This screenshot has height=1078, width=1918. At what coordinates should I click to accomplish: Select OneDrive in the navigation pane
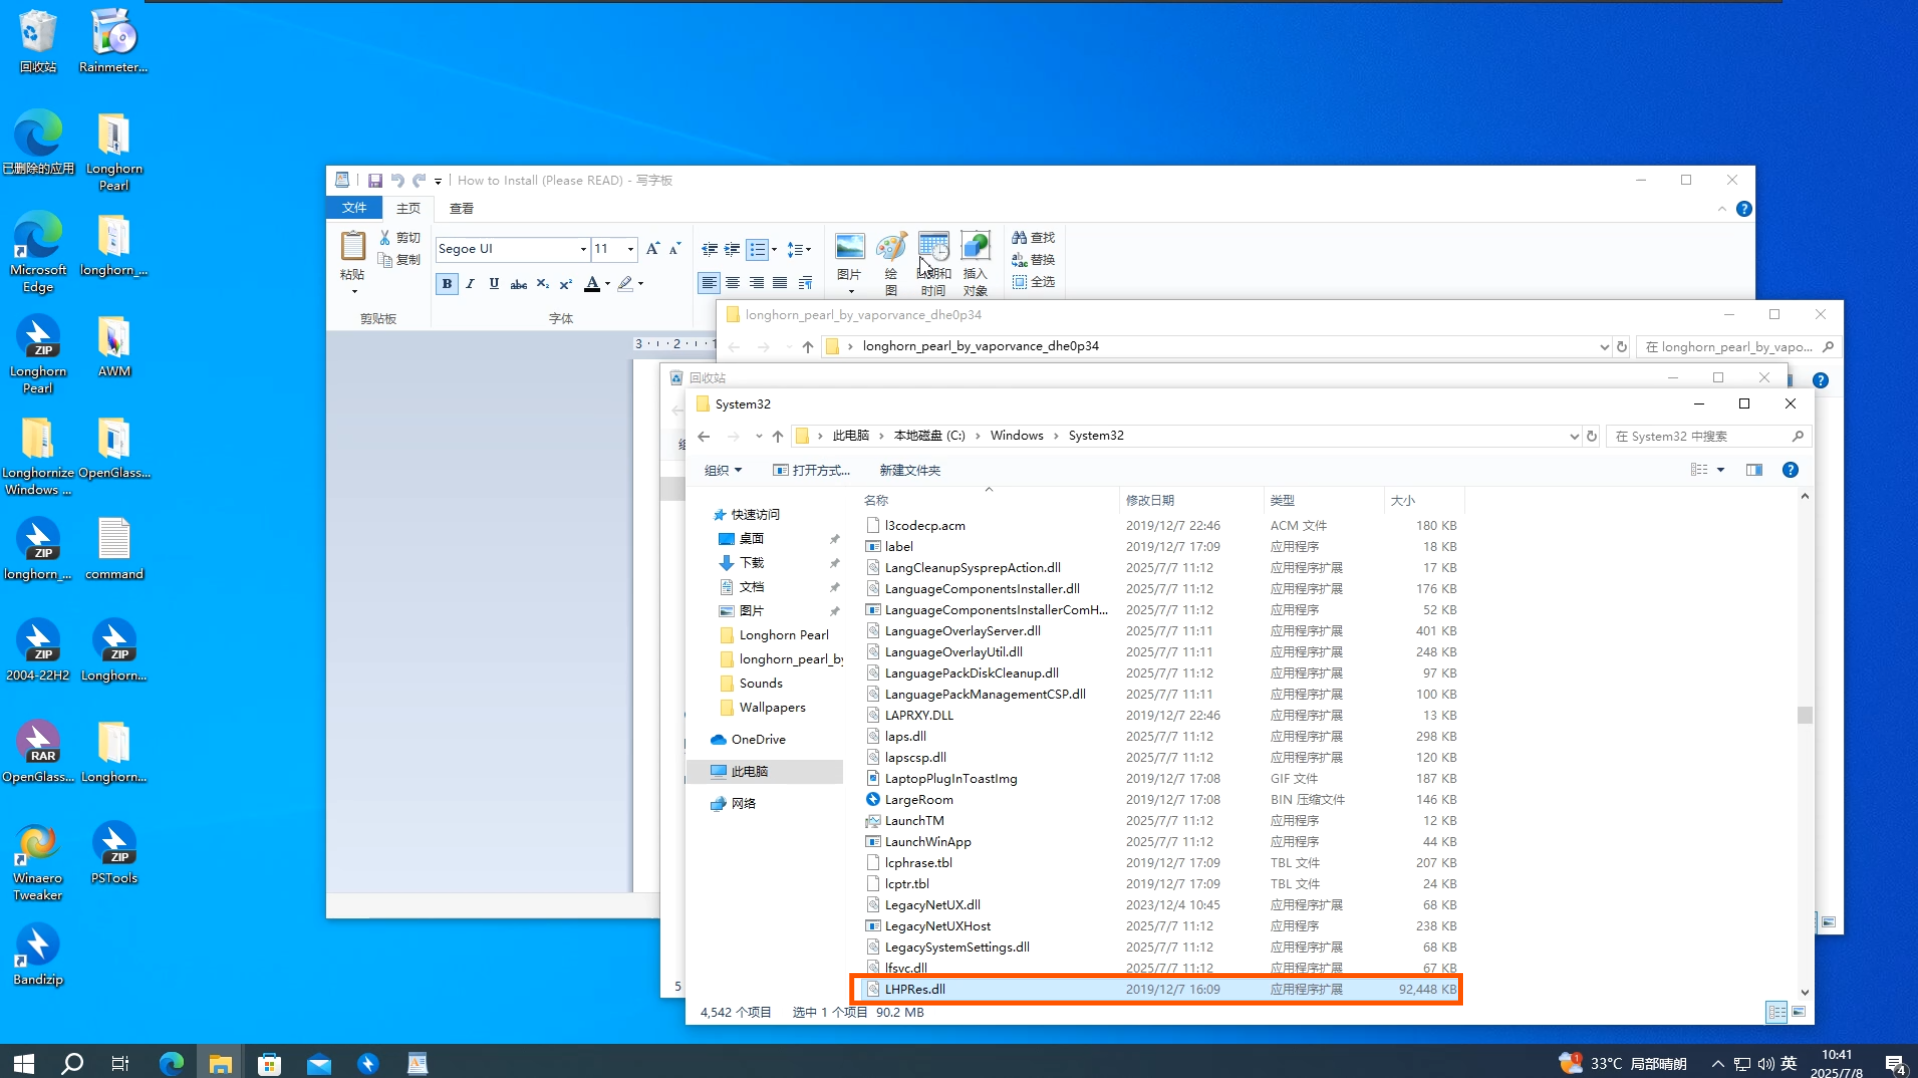[x=758, y=740]
